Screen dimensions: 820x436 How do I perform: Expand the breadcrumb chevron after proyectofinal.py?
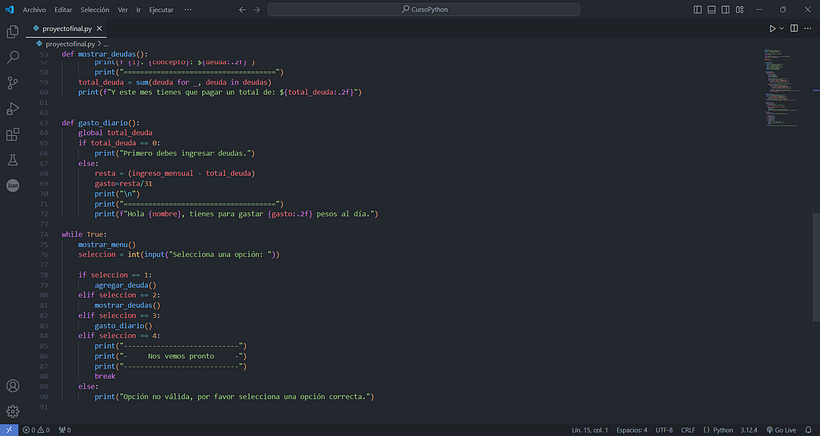coord(99,44)
